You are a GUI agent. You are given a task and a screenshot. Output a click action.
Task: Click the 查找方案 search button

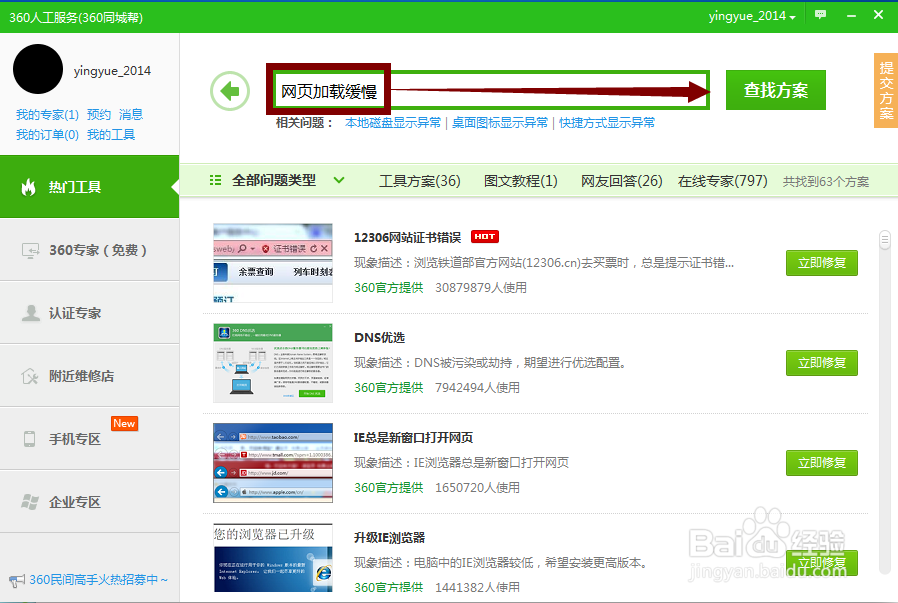775,90
